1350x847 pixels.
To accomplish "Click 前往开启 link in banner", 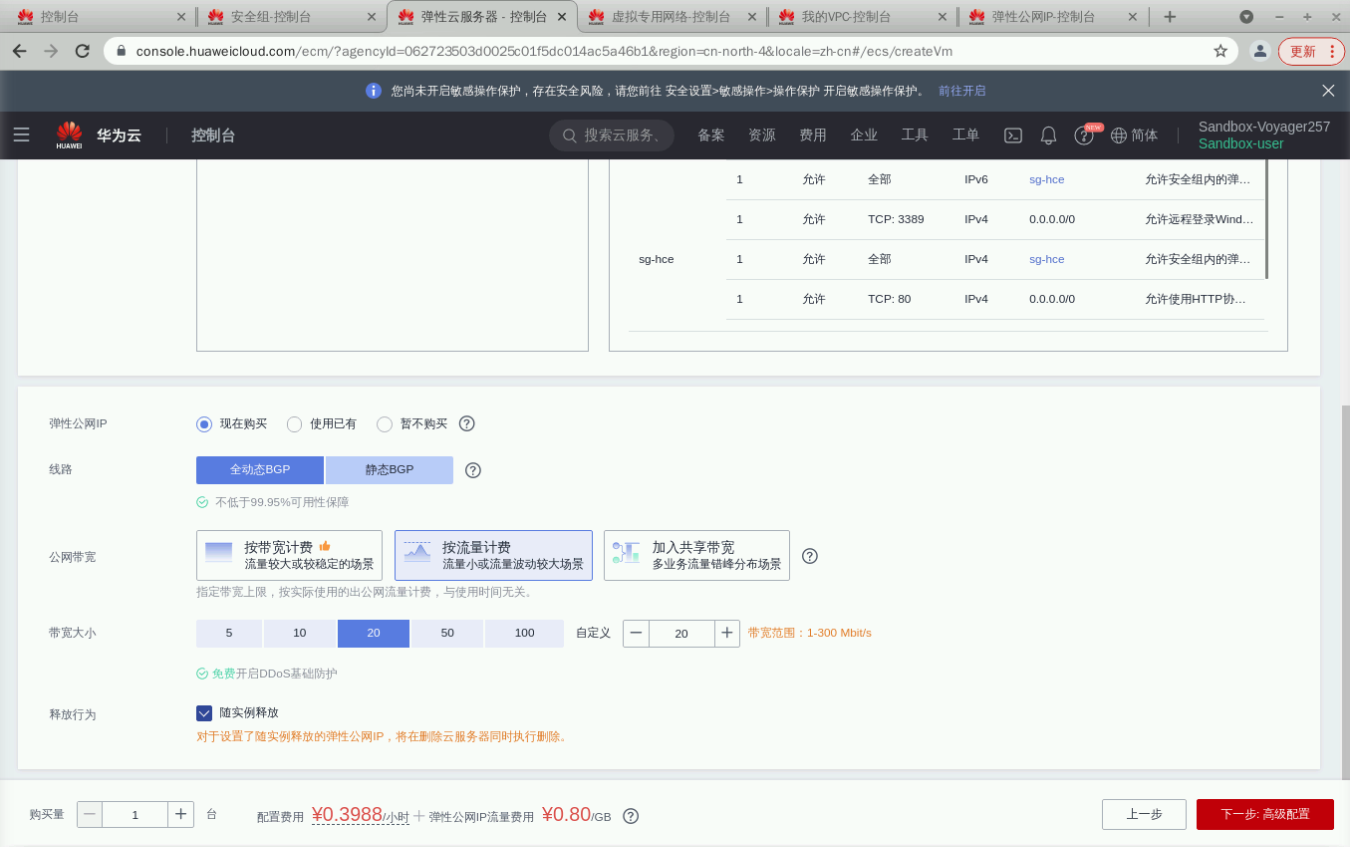I will tap(962, 91).
